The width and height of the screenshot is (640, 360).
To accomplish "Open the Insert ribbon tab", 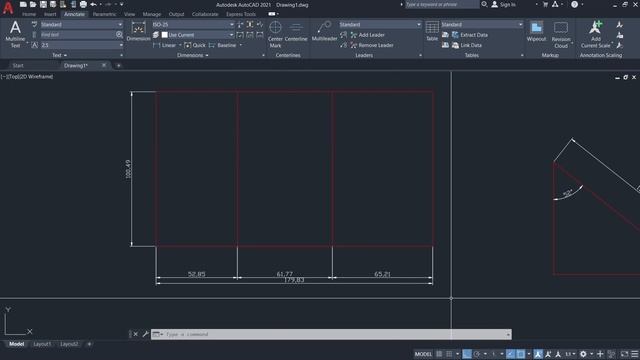I will point(50,14).
